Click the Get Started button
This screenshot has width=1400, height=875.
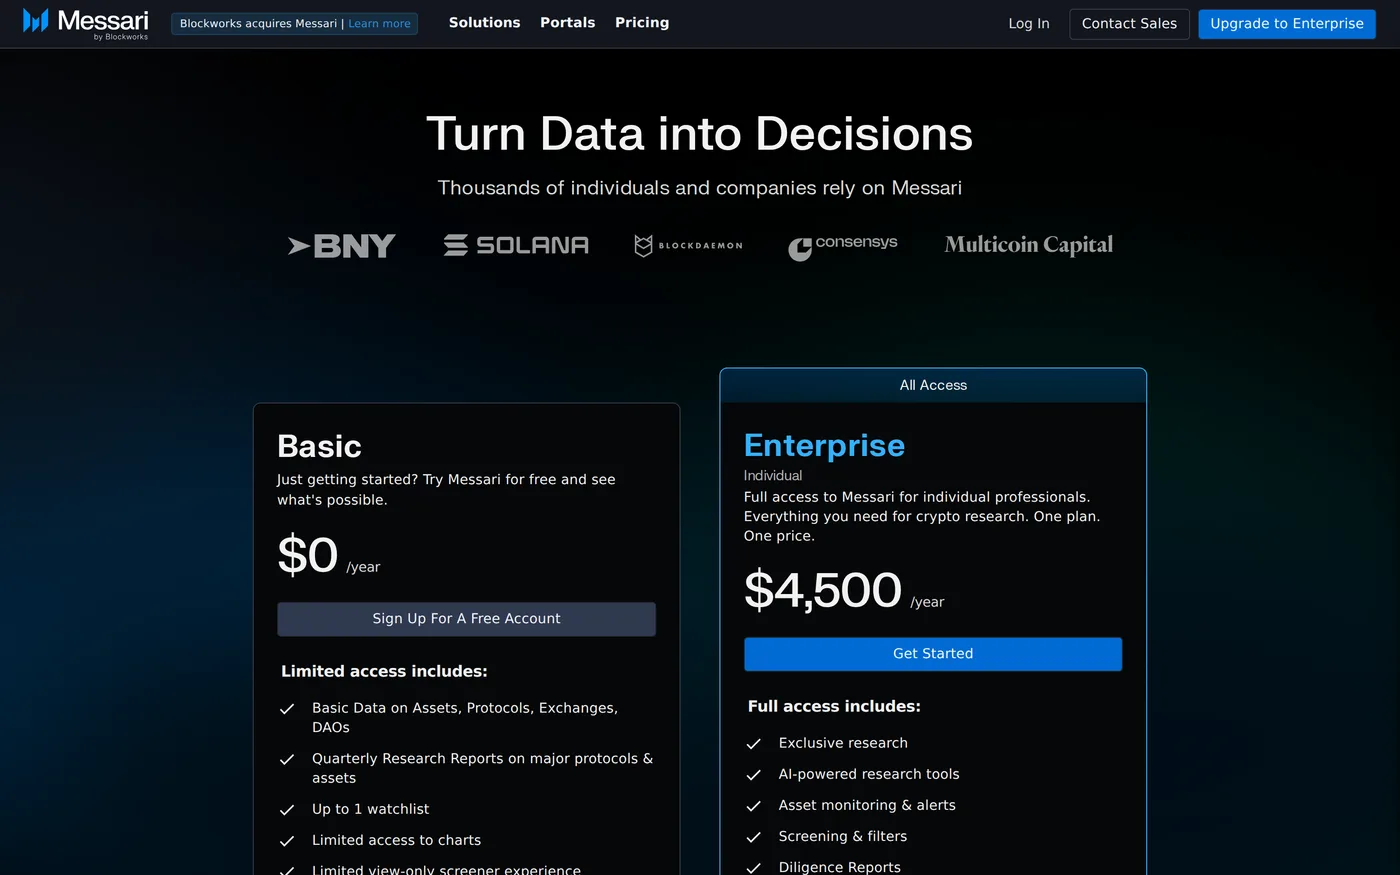pos(933,654)
